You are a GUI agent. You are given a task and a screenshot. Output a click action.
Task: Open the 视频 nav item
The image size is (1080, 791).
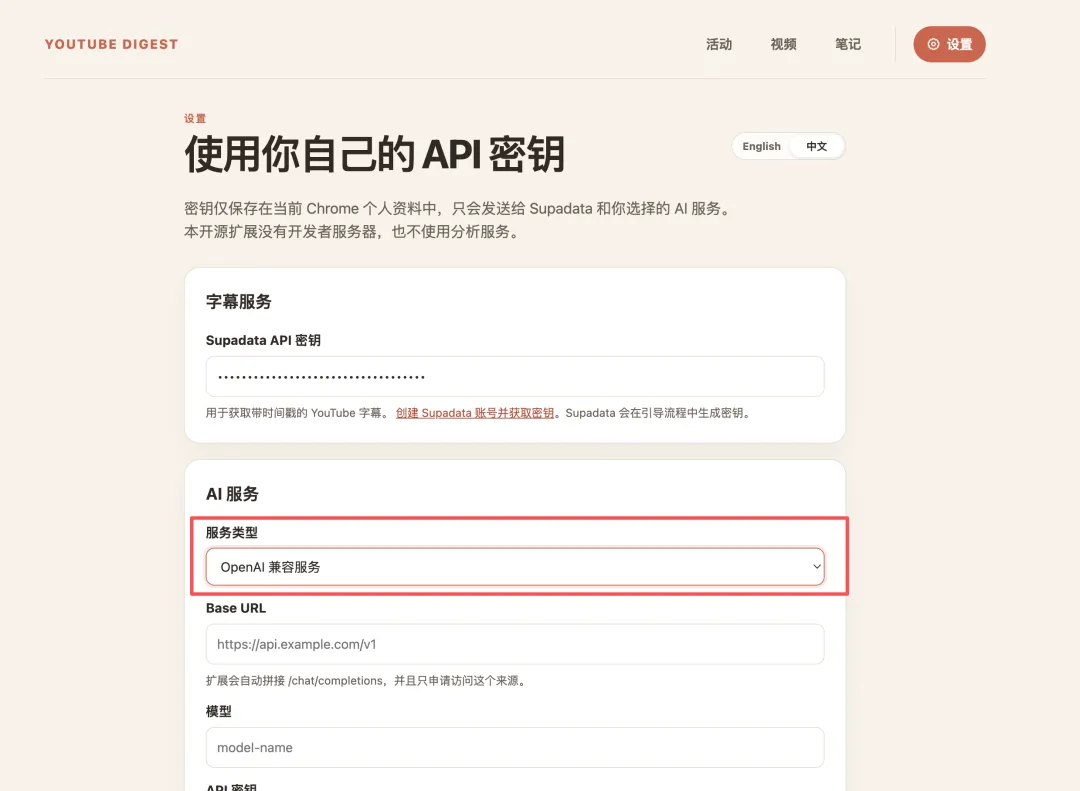783,44
